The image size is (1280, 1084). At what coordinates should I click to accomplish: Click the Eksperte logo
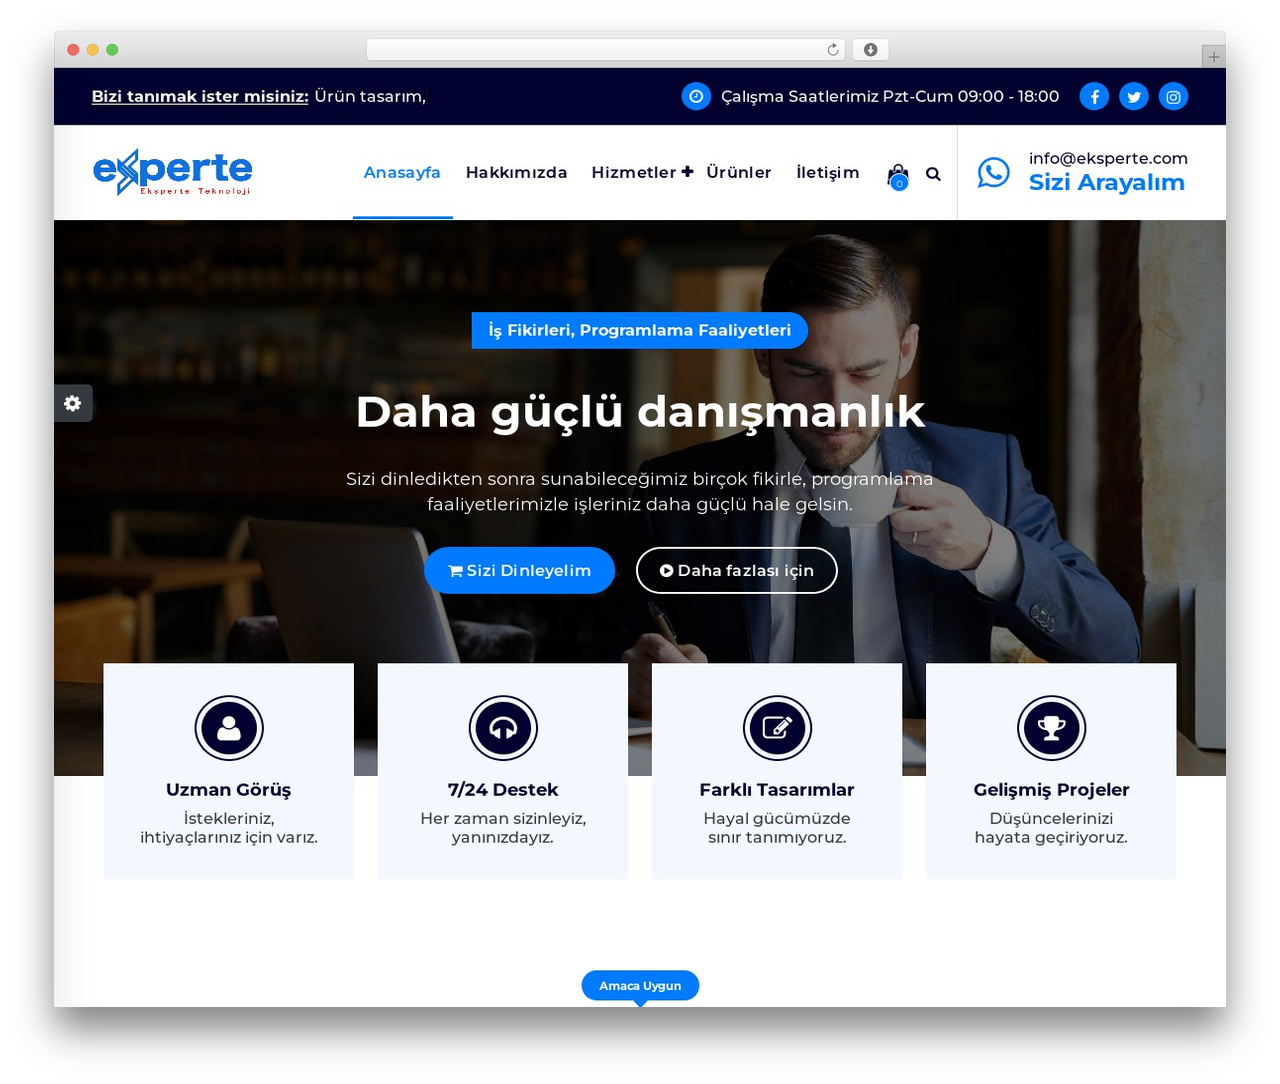pos(172,172)
